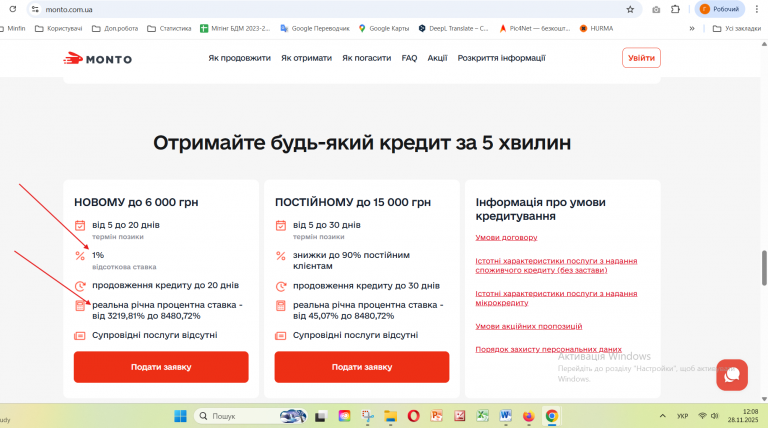Open the Розкриття інформації menu item
This screenshot has width=768, height=428.
pos(502,58)
